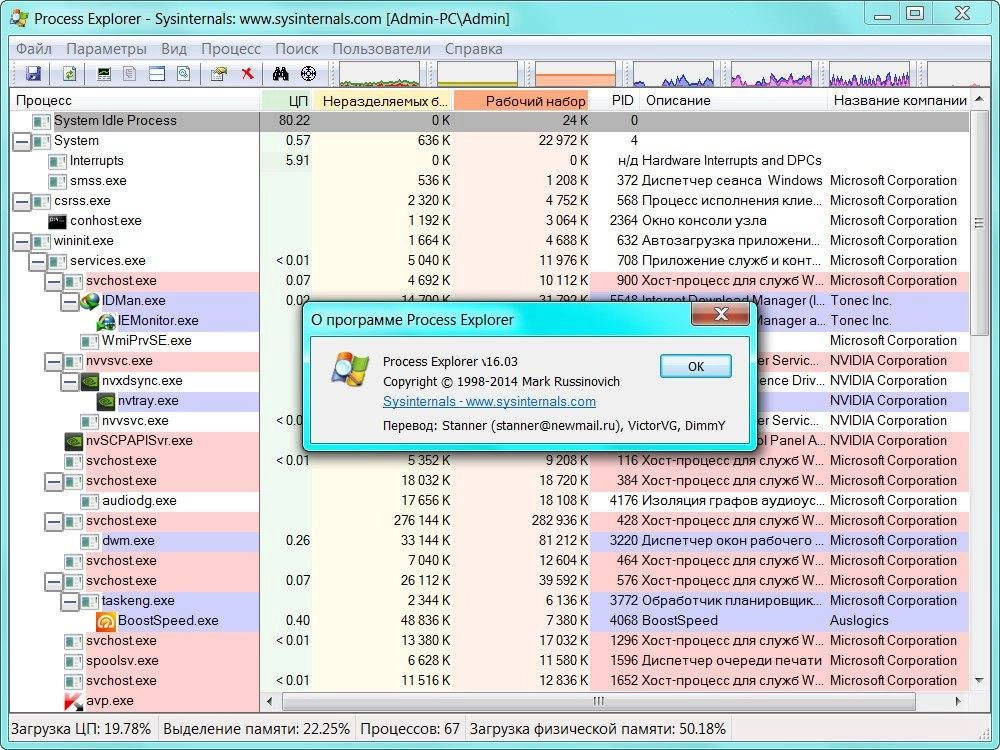Screen dimensions: 1000x750
Task: Open the Пользователи menu
Action: point(381,49)
